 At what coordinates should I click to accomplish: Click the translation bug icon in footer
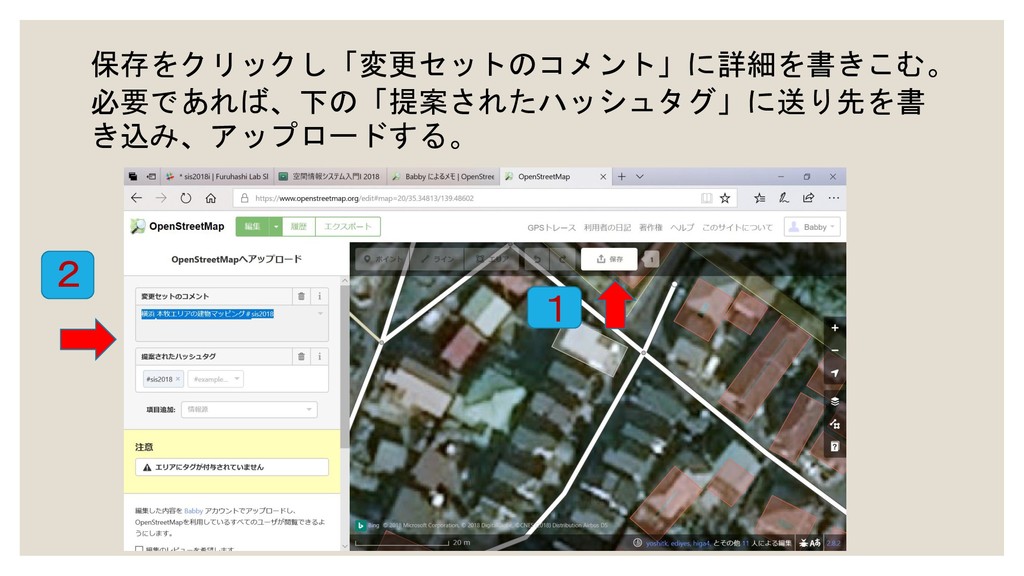[810, 543]
